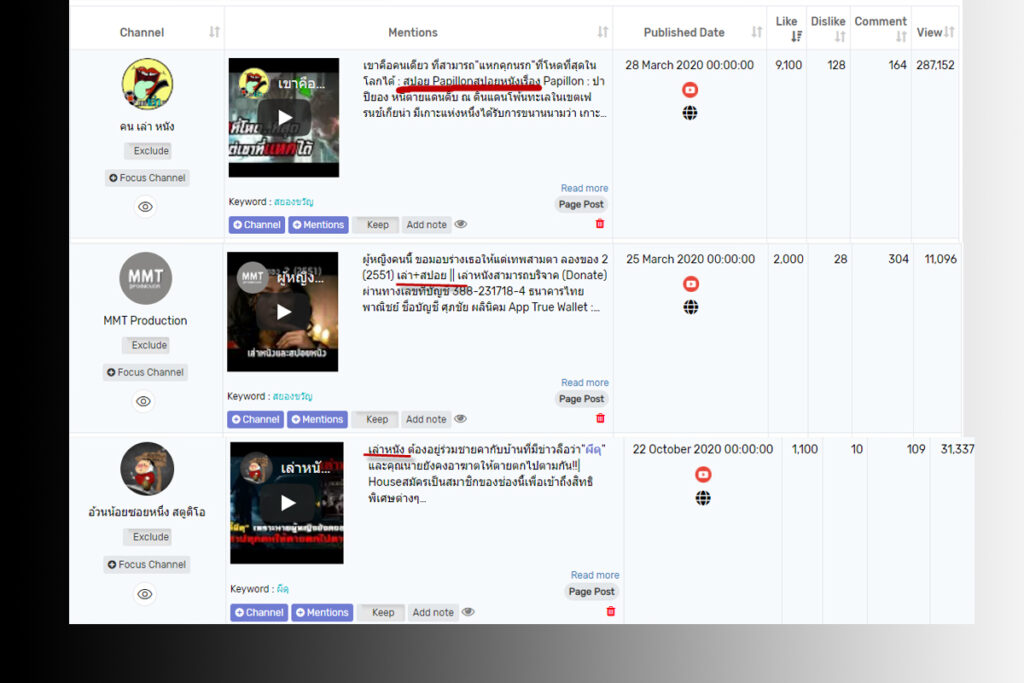Click red trash icon in คน เล่า หนัง row

tap(600, 224)
